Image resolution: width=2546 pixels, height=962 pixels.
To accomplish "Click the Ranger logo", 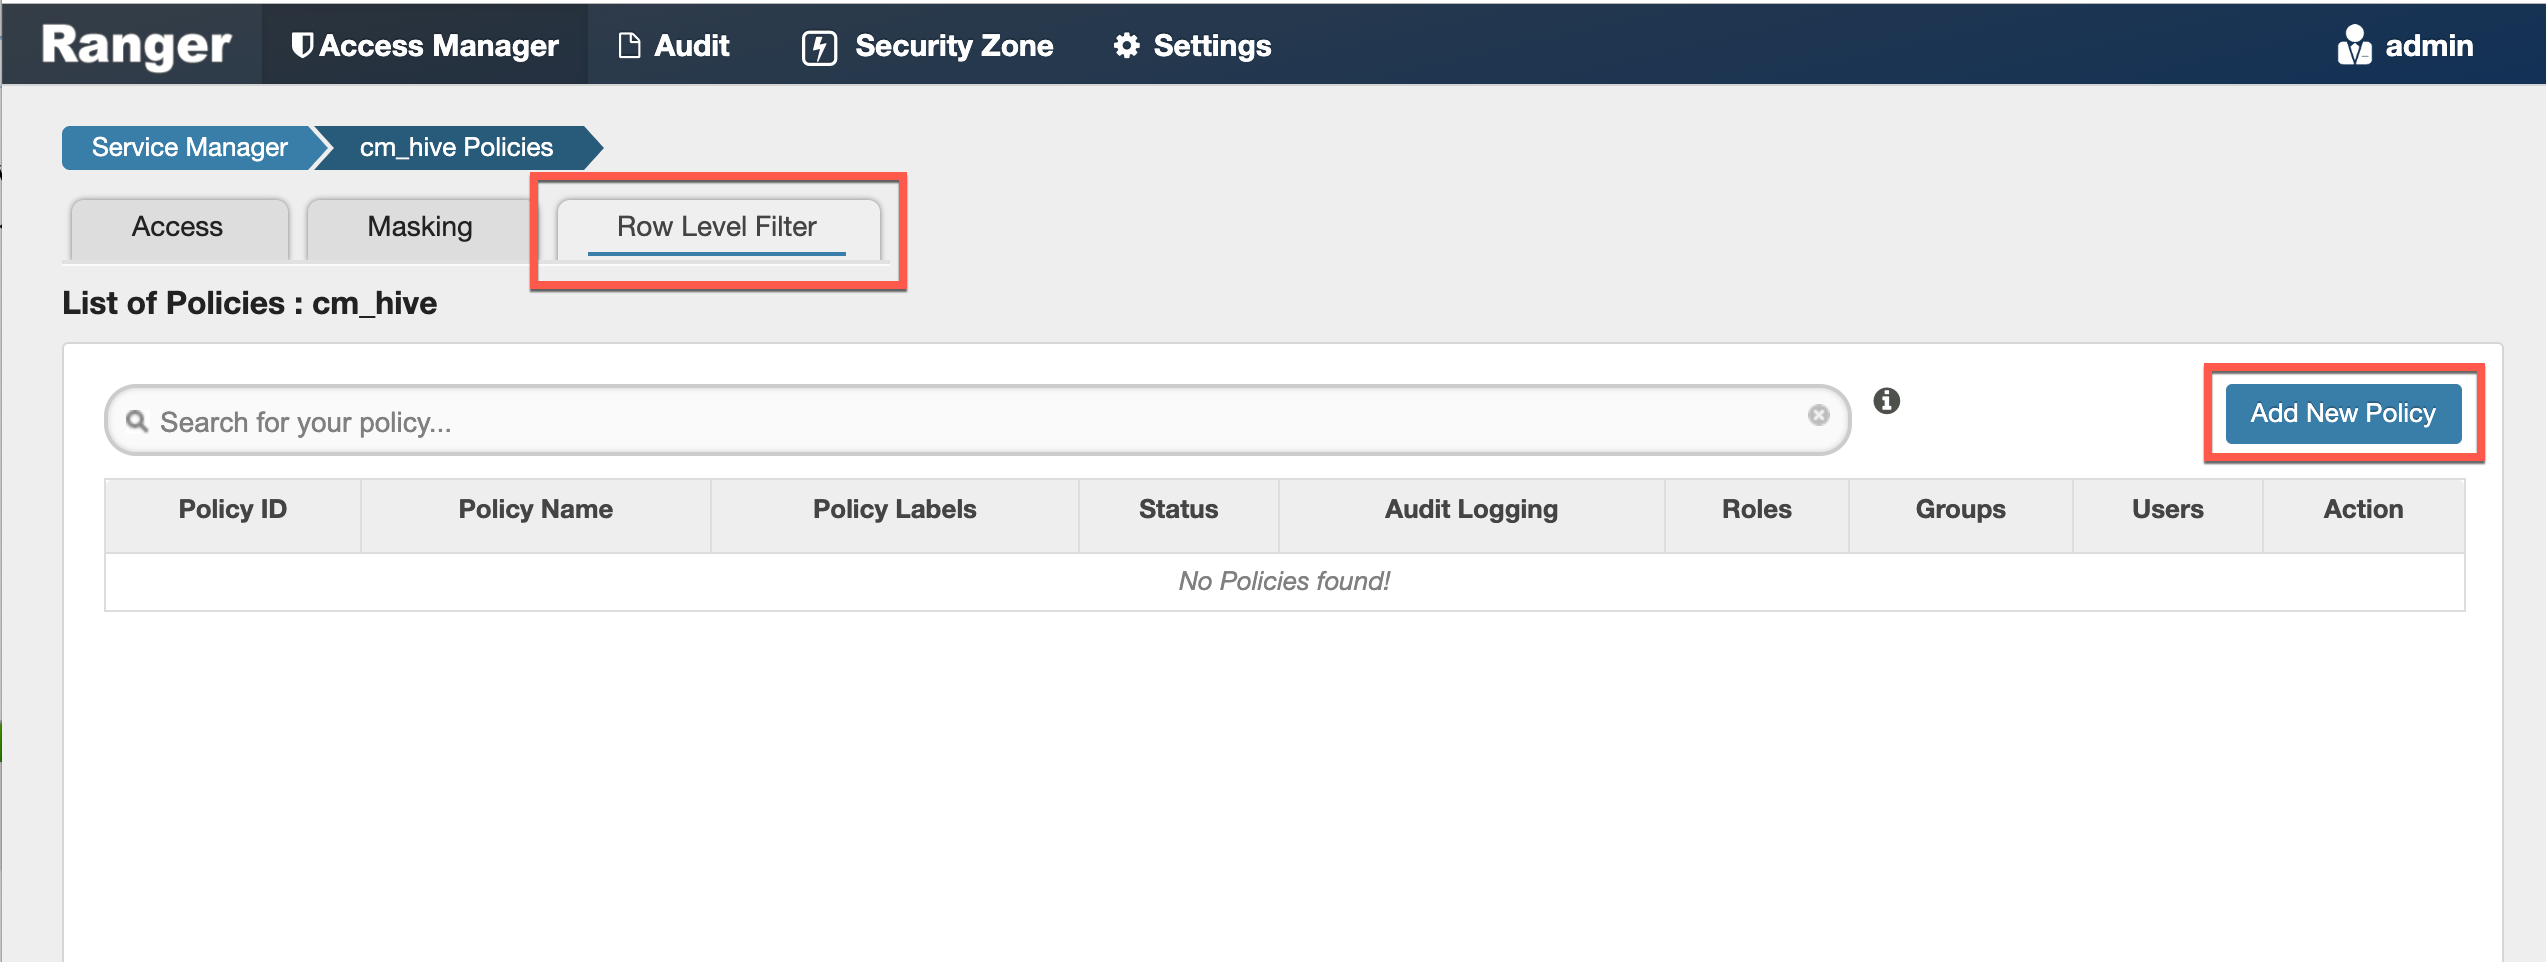I will (136, 46).
